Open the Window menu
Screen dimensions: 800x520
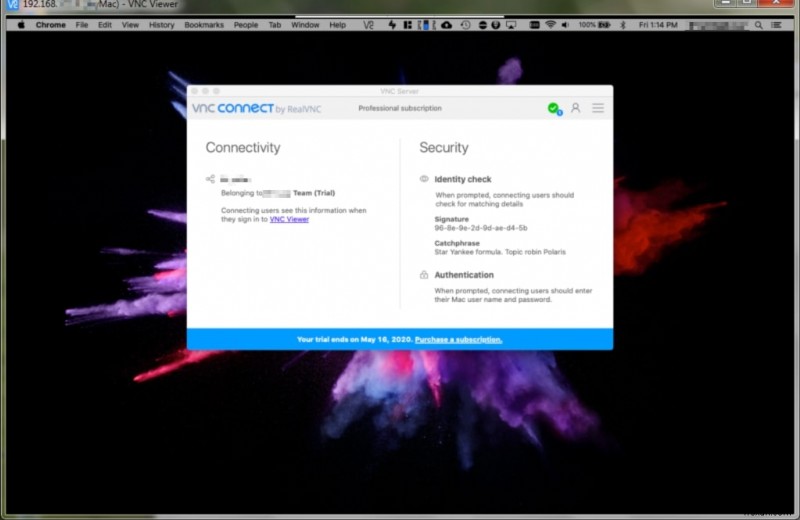pos(305,24)
